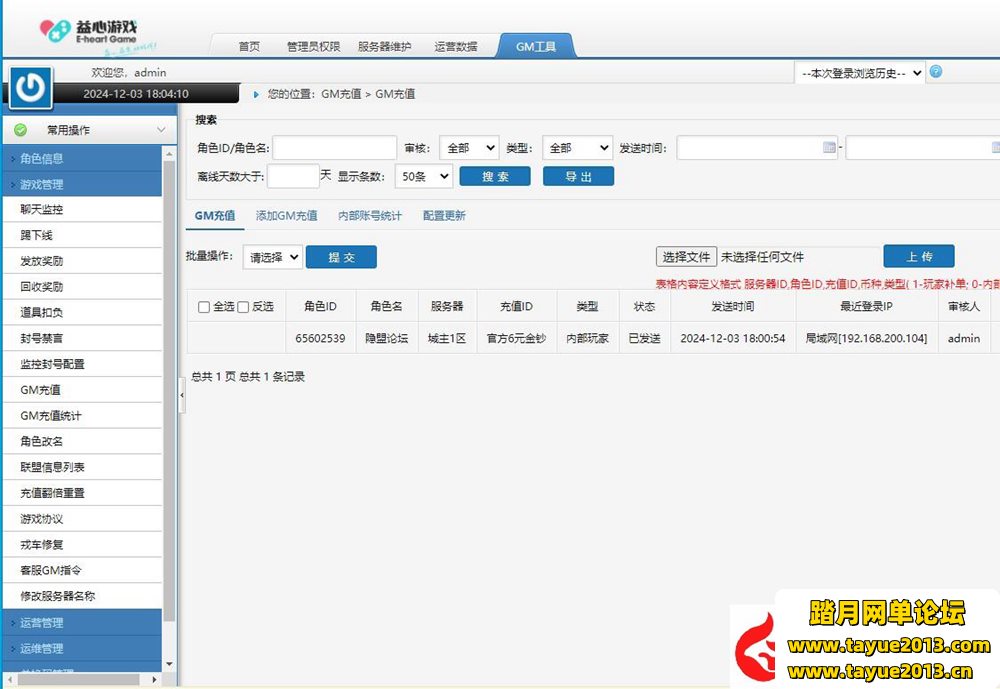This screenshot has height=689, width=1000.
Task: Click the breadcrumb arrow before 您的位置
Action: [256, 94]
